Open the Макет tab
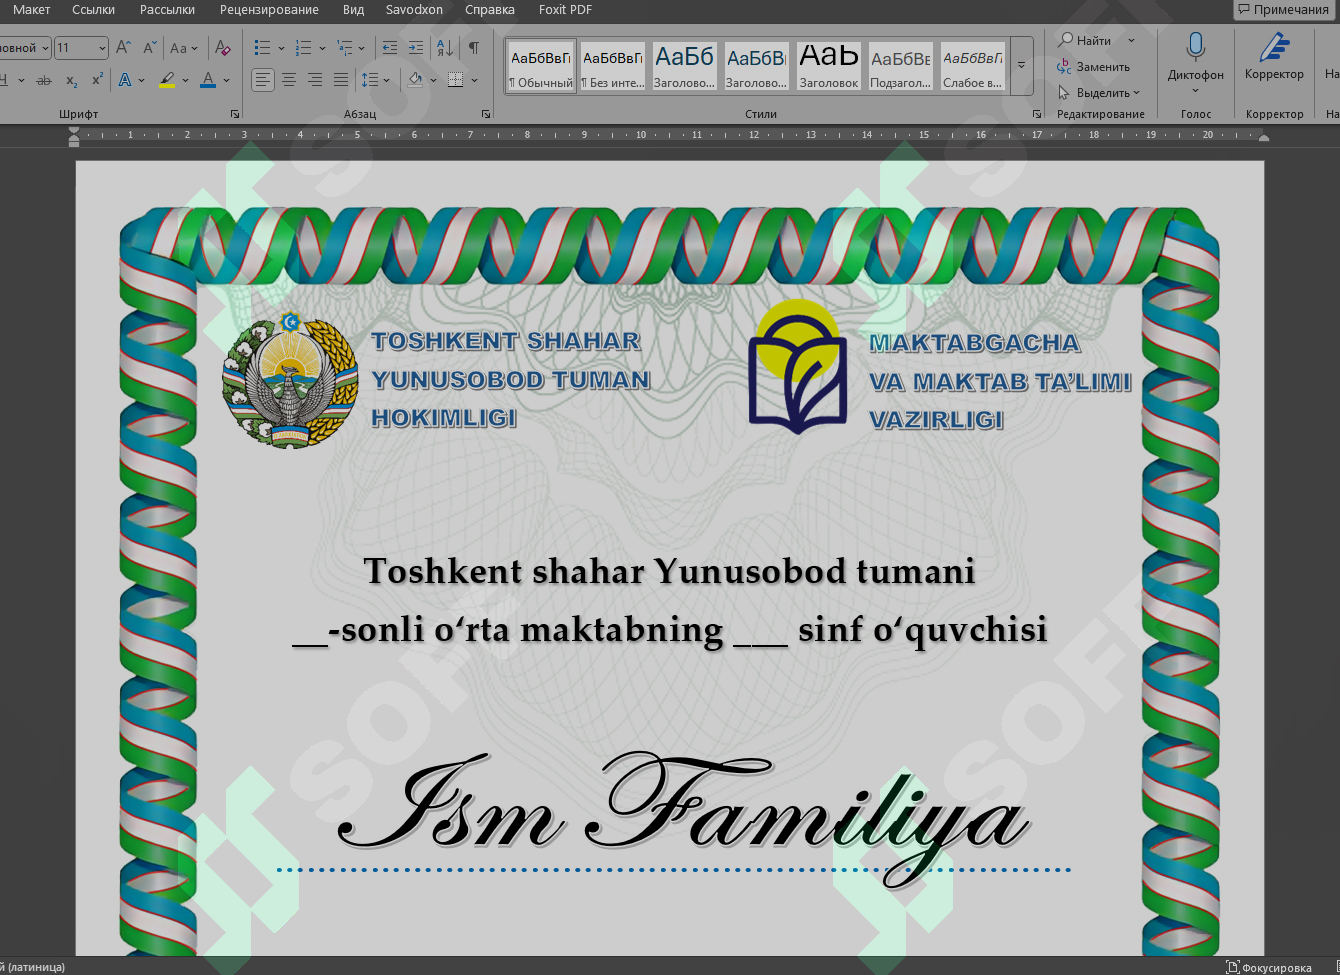Image resolution: width=1340 pixels, height=975 pixels. 32,9
